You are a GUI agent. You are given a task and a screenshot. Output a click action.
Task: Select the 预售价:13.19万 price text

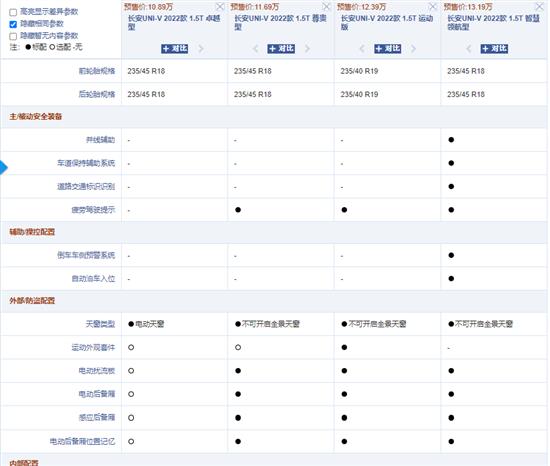[x=468, y=7]
